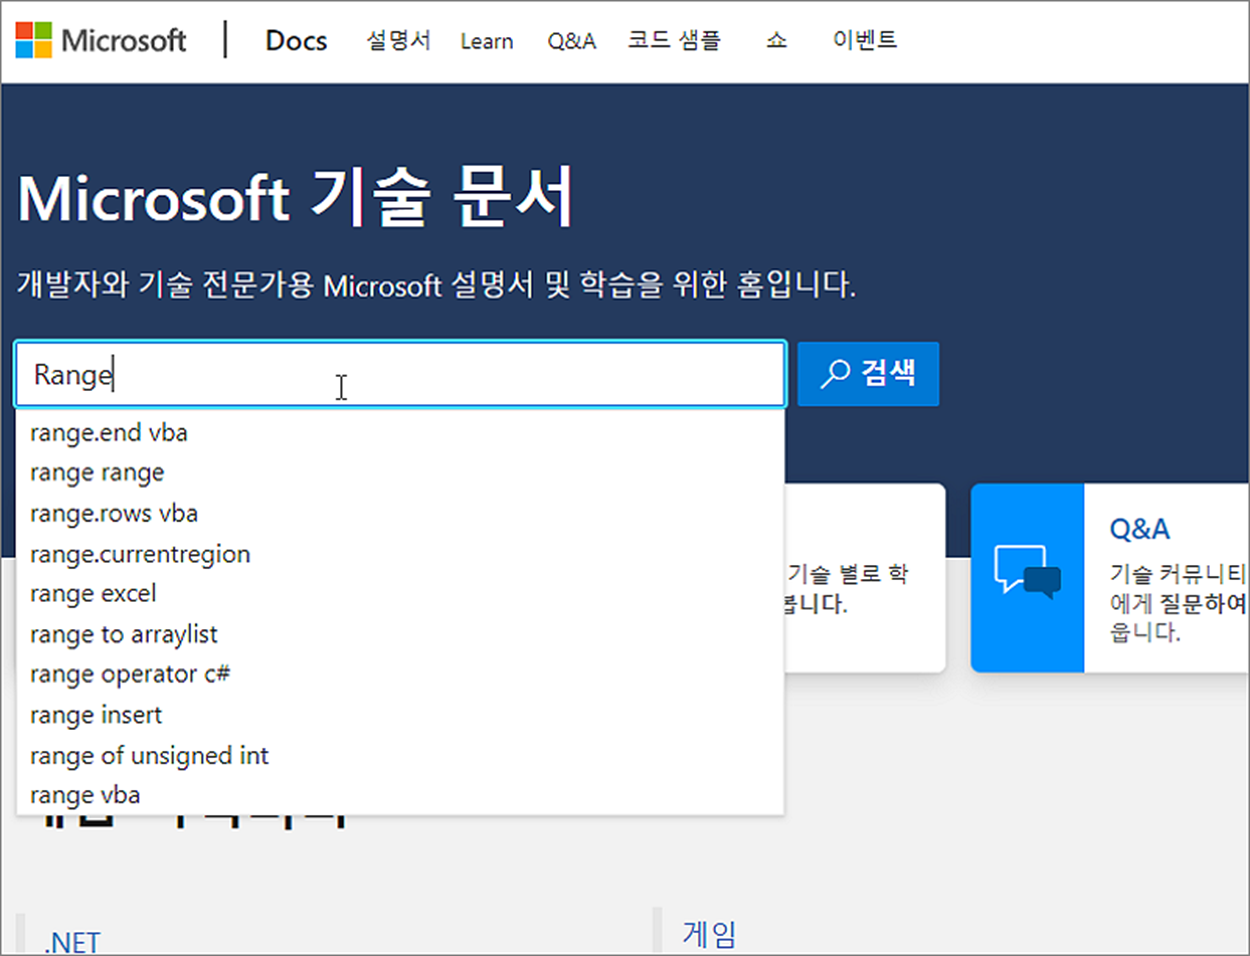Open the Learn menu item
Viewport: 1250px width, 956px height.
[487, 41]
